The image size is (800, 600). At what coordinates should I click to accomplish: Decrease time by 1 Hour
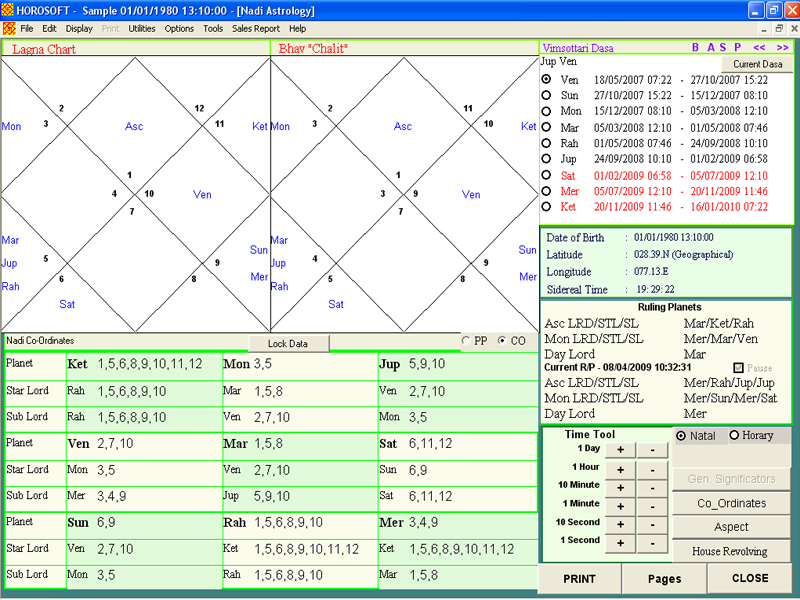[x=653, y=469]
